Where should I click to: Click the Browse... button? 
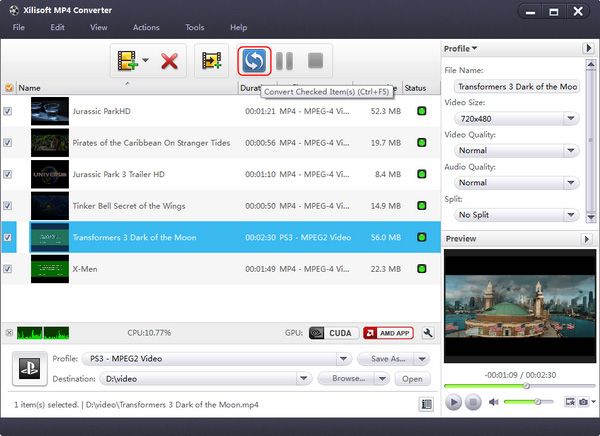[347, 379]
